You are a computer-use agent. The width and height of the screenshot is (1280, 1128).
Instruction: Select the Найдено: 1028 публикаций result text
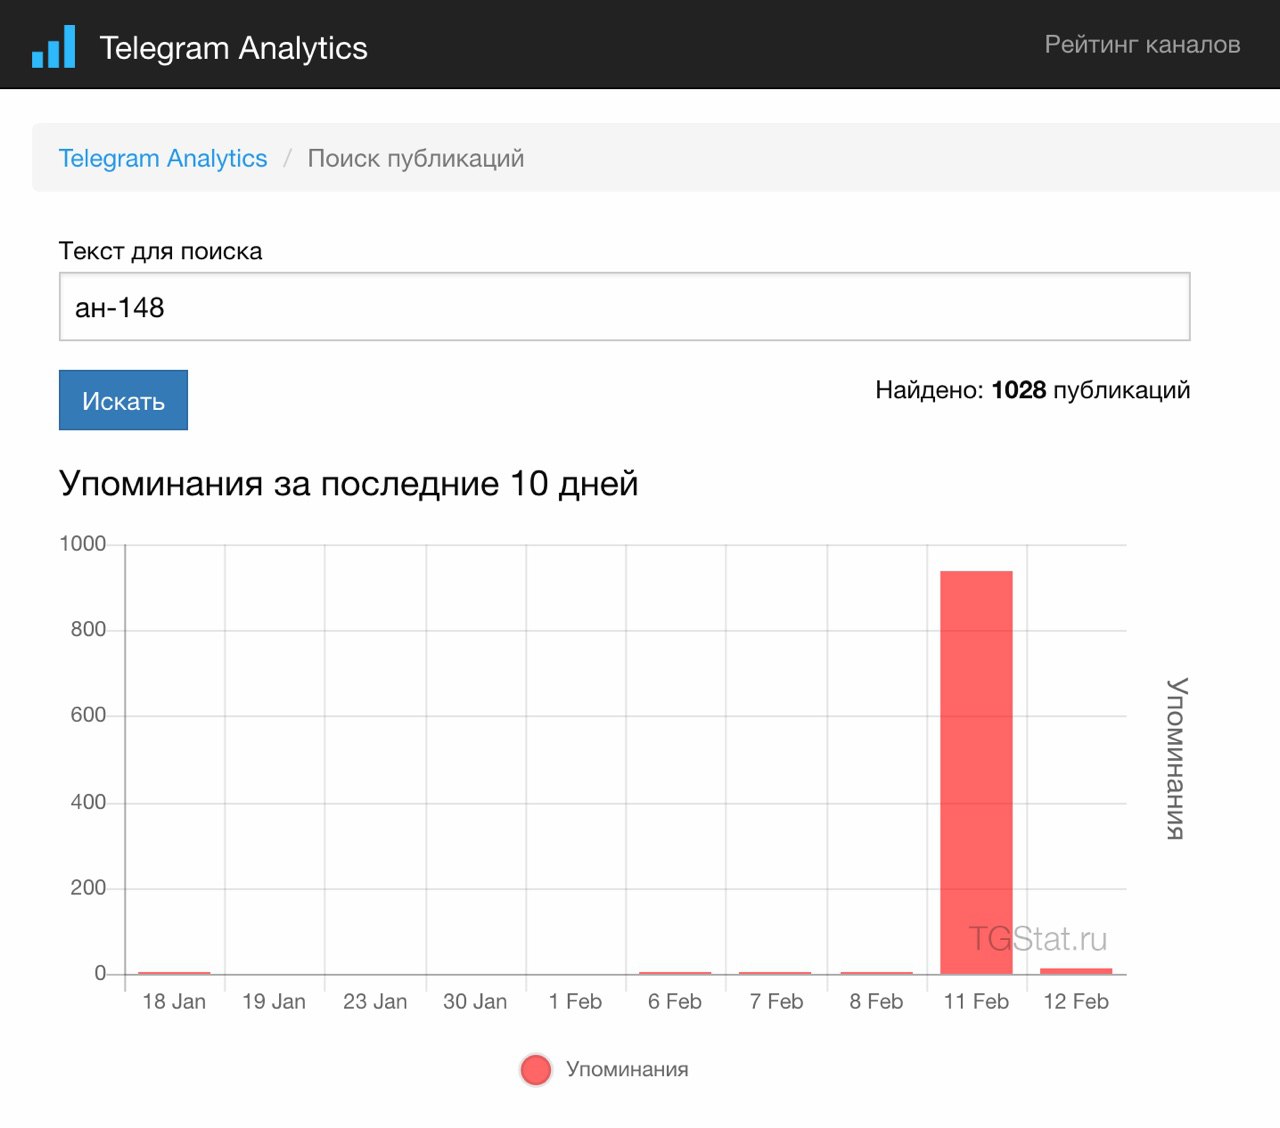click(x=1033, y=390)
